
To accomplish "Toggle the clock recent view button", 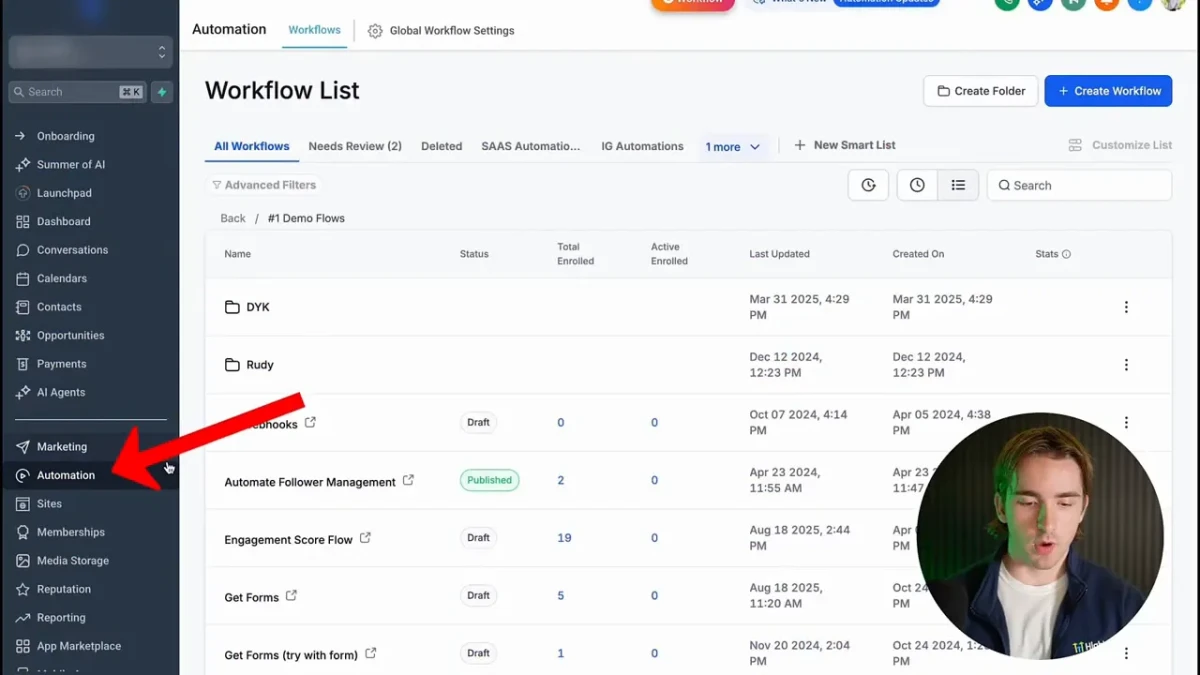I will 917,185.
